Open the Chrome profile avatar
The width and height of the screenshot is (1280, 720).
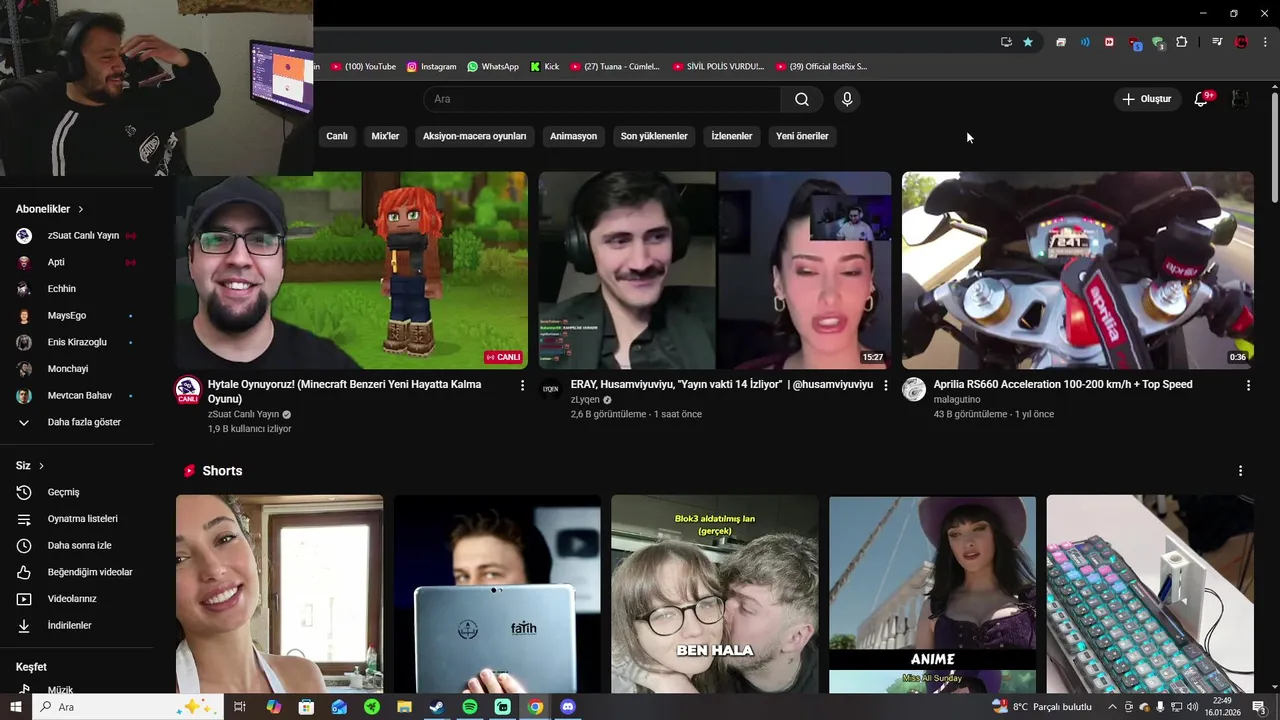coord(1241,42)
